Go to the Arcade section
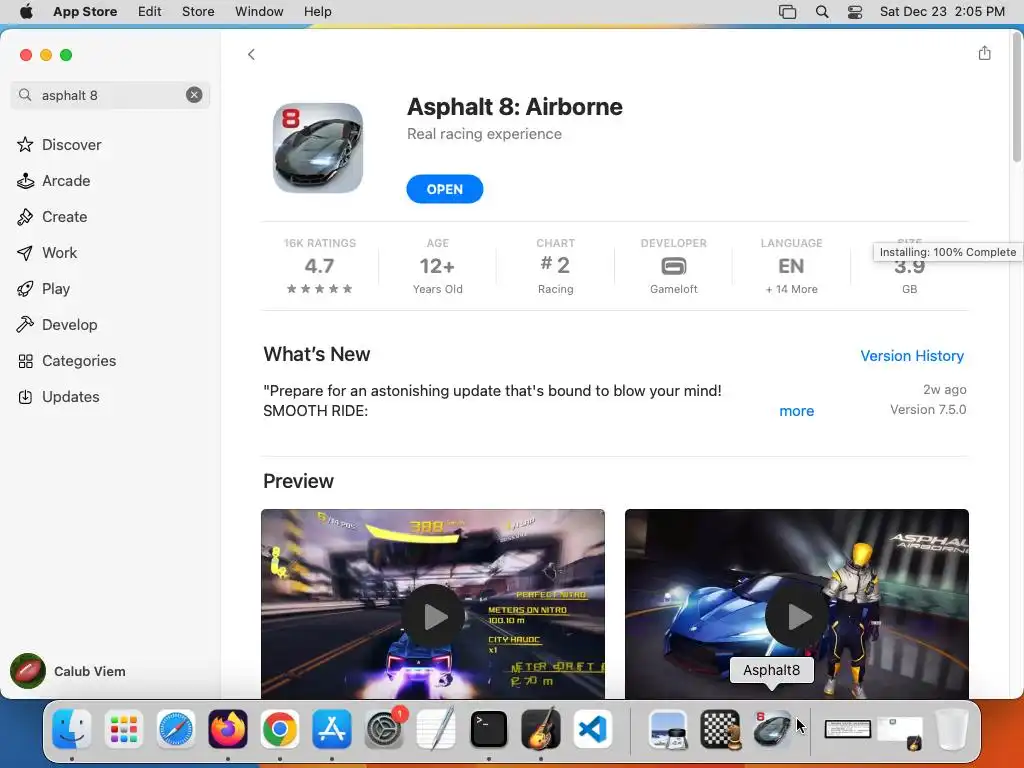The height and width of the screenshot is (768, 1024). point(54,181)
